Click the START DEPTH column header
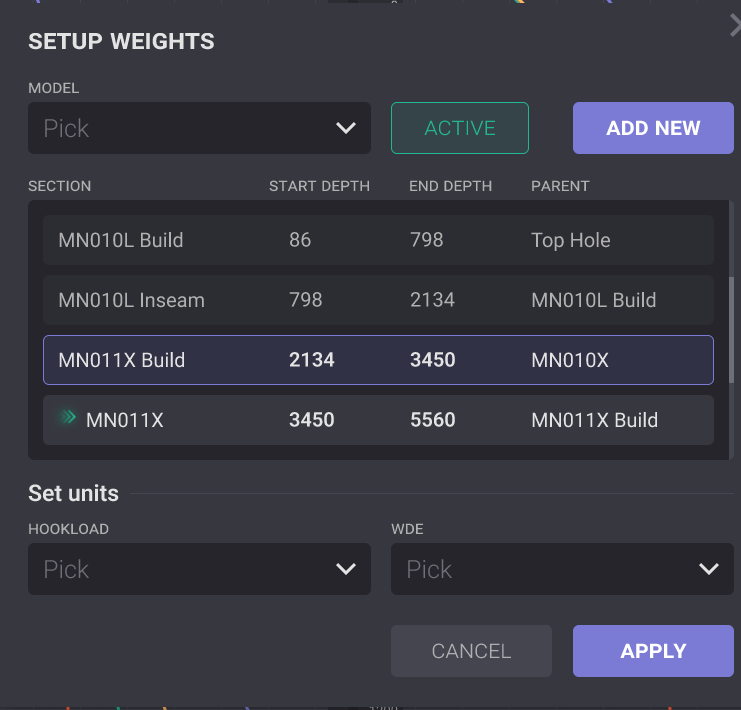The image size is (741, 710). pos(319,186)
